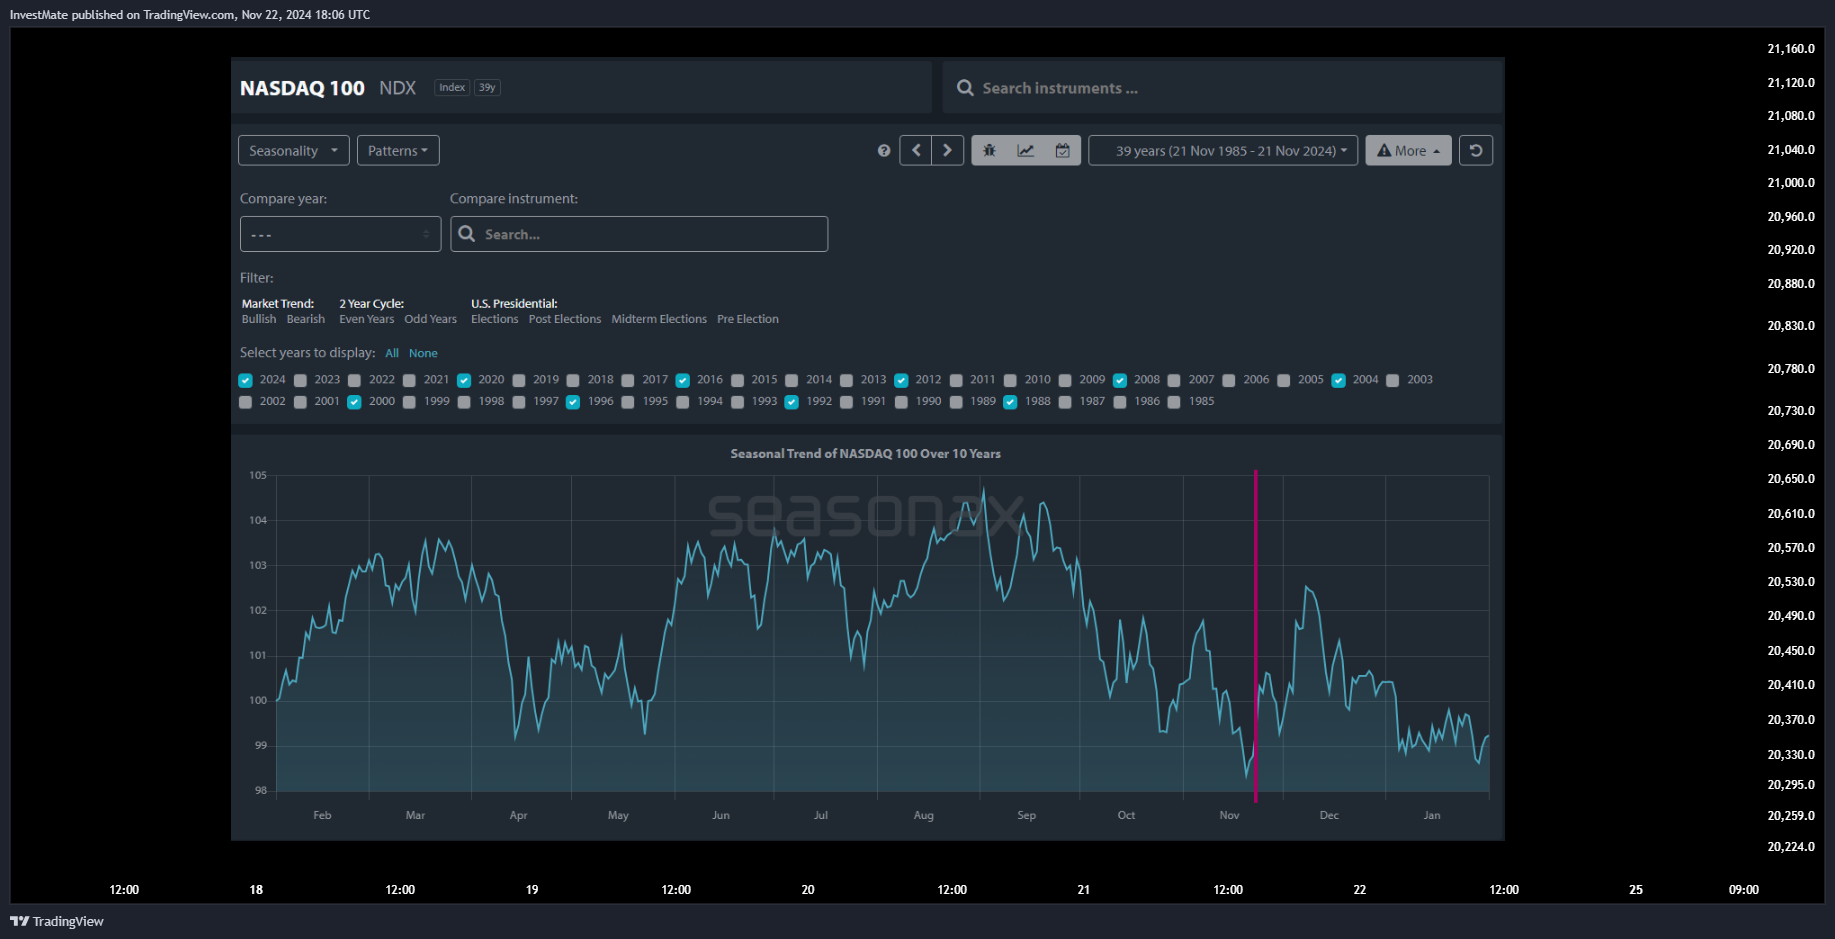Screen dimensions: 1835x939
Task: Apply the Post Elections filter
Action: pyautogui.click(x=565, y=319)
